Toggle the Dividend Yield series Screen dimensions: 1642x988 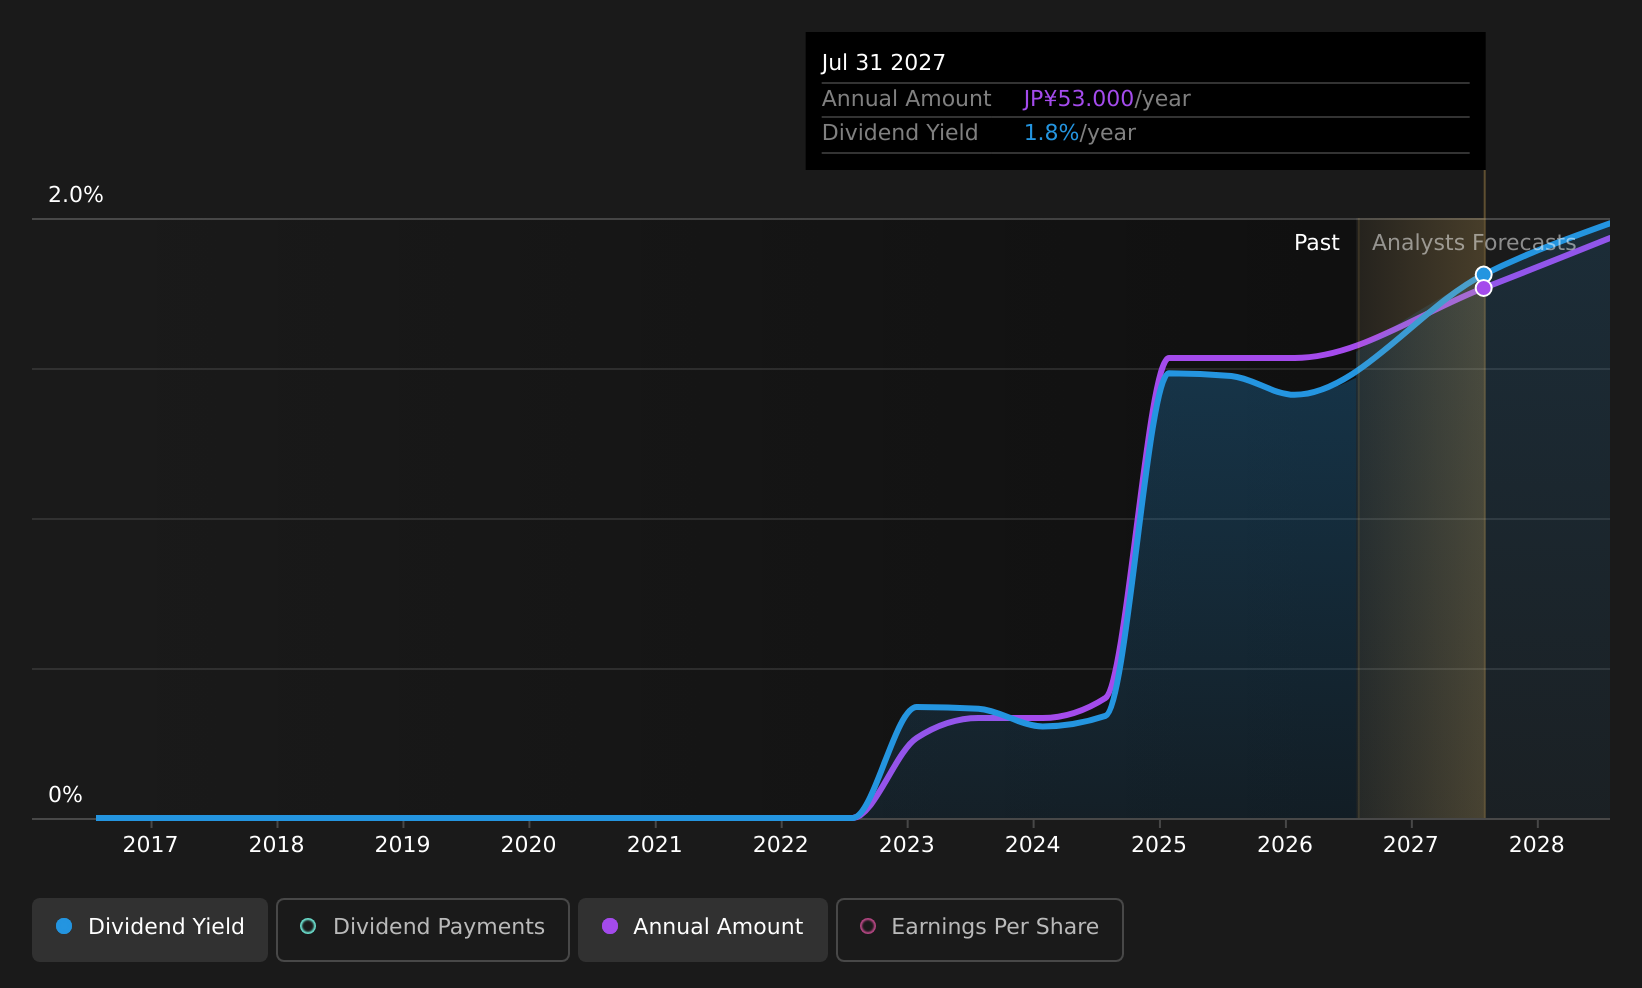[150, 929]
